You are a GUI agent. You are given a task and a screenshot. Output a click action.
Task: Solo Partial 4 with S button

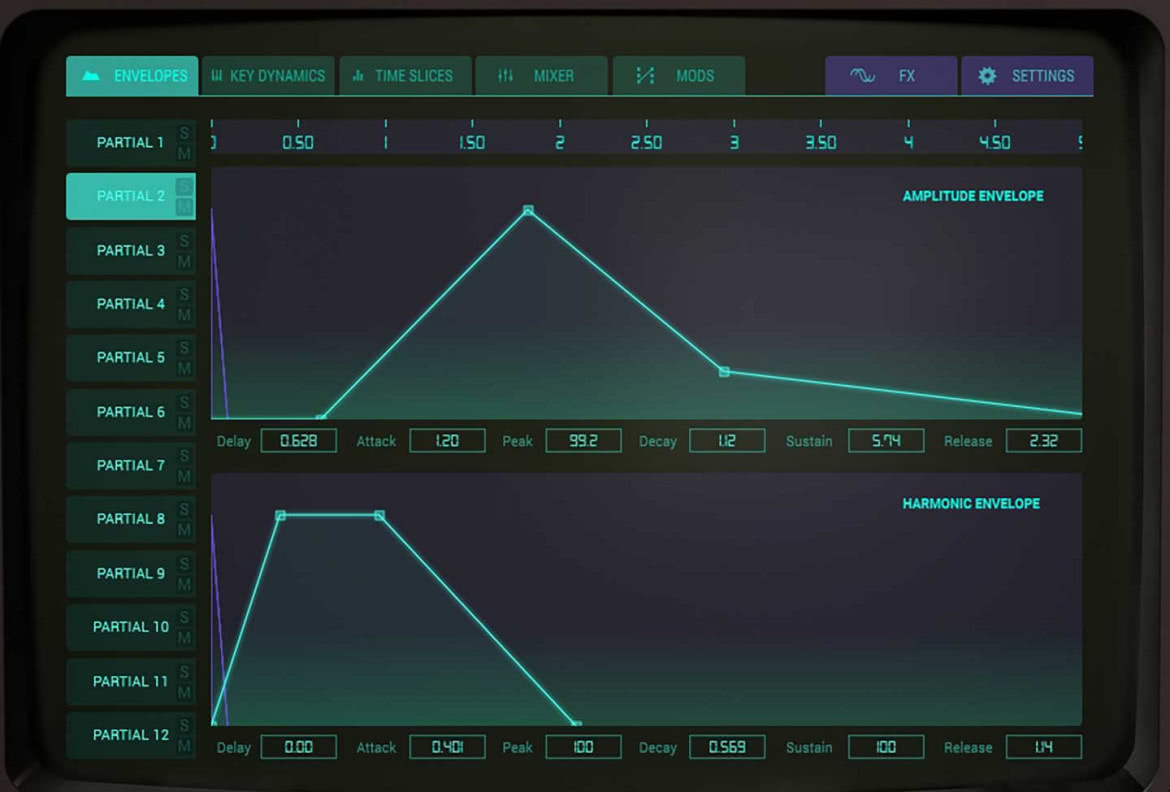tap(184, 294)
